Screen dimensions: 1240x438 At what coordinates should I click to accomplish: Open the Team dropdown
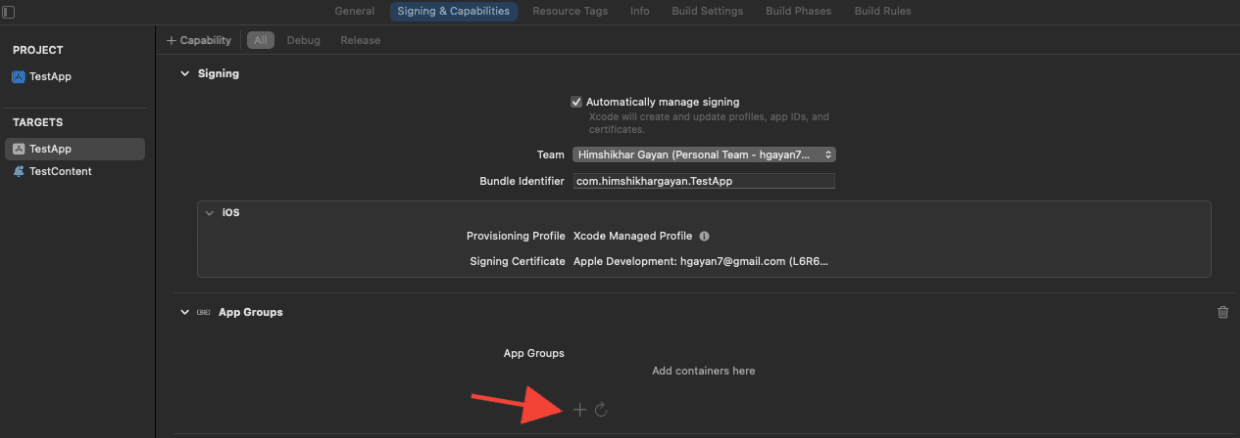(704, 155)
